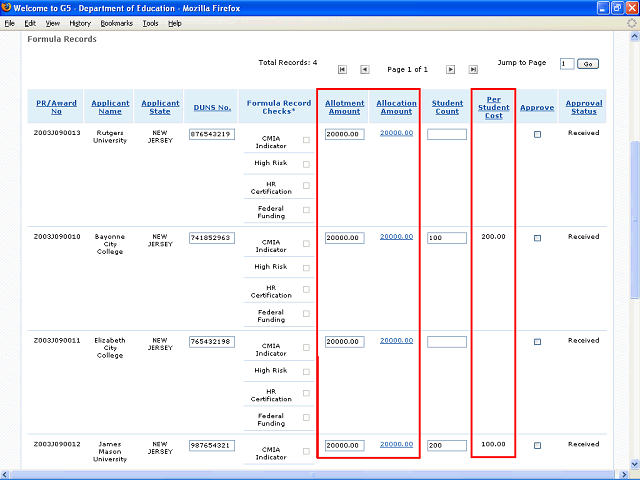
Task: Click Bayonne City College DUNS number field
Action: point(211,238)
